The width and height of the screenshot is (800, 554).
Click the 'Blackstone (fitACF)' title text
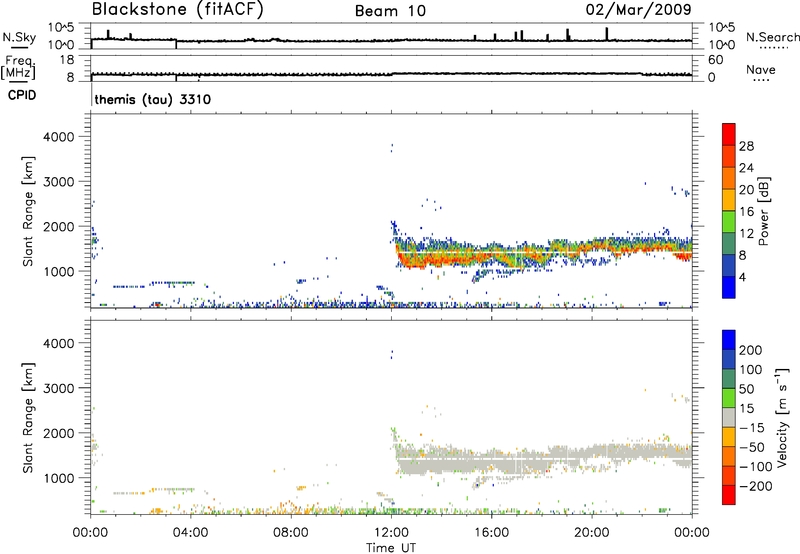coord(177,9)
